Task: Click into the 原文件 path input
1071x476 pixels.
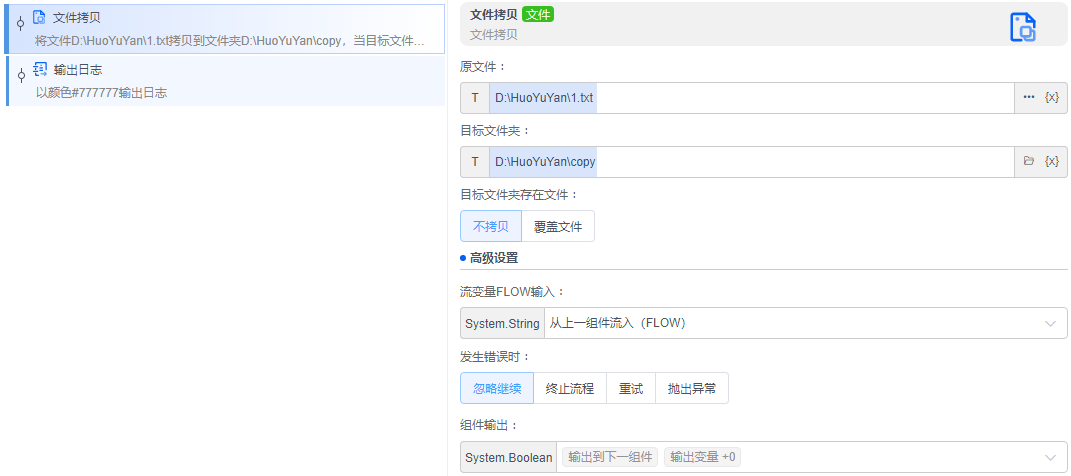Action: point(751,98)
